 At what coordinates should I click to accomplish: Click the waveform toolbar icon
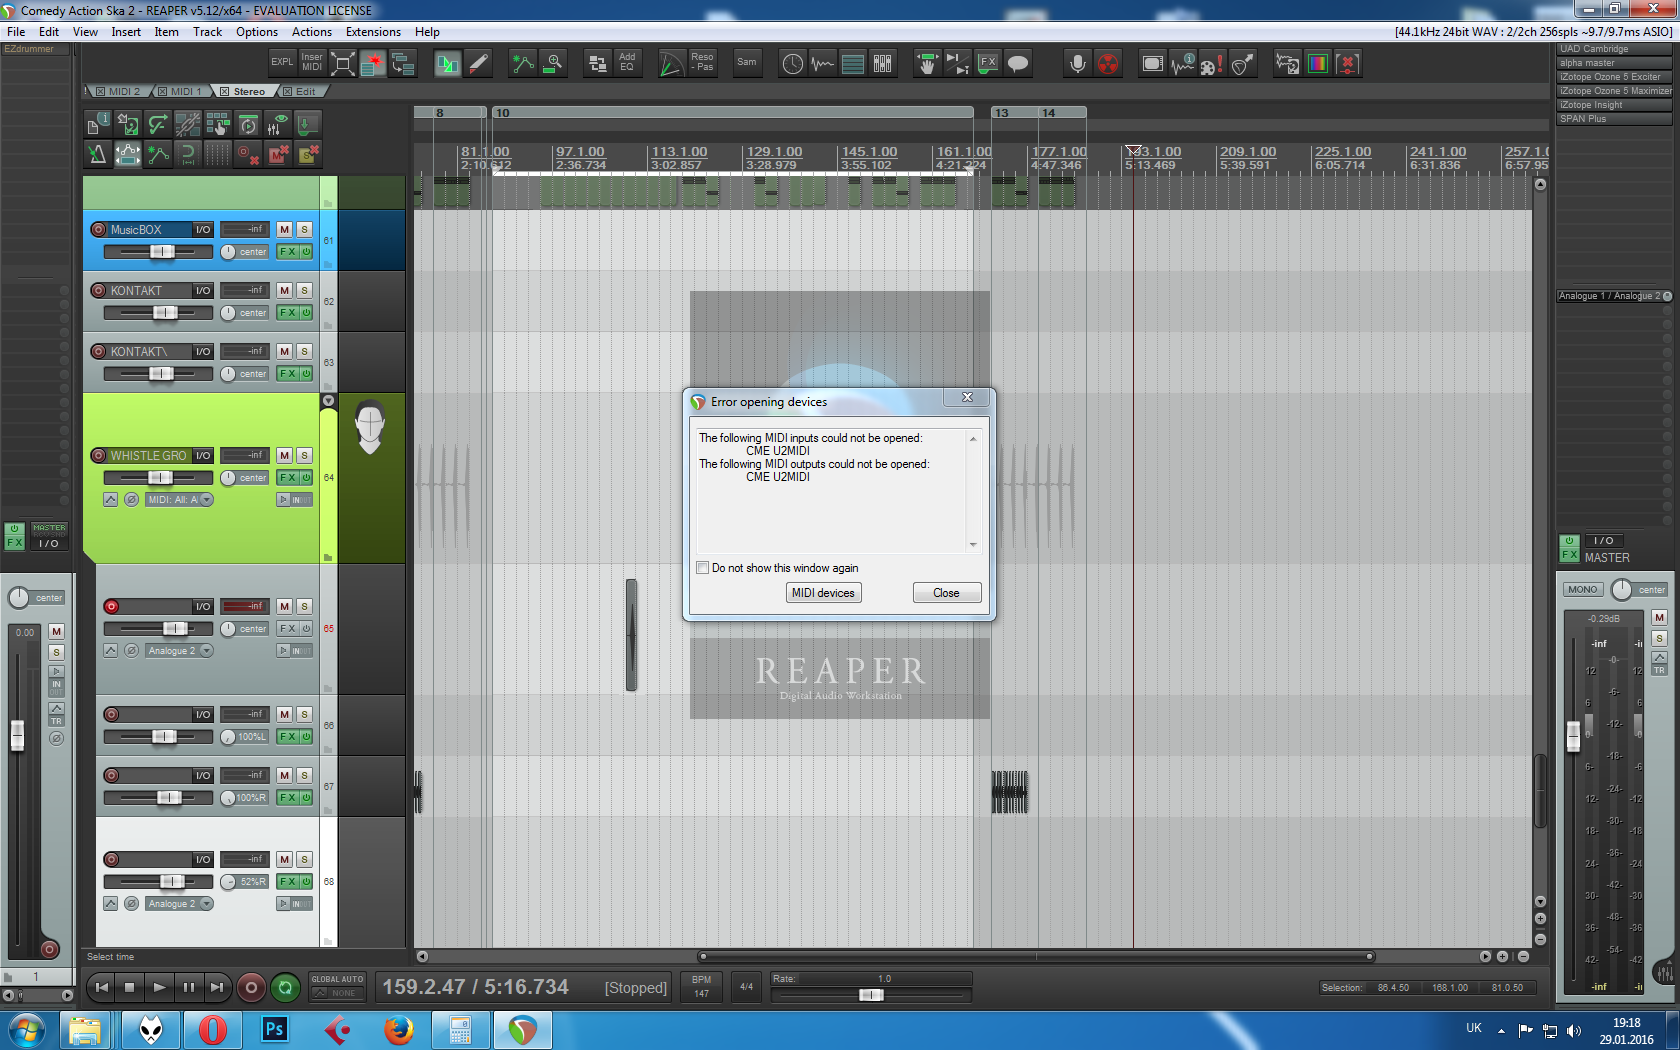point(822,63)
